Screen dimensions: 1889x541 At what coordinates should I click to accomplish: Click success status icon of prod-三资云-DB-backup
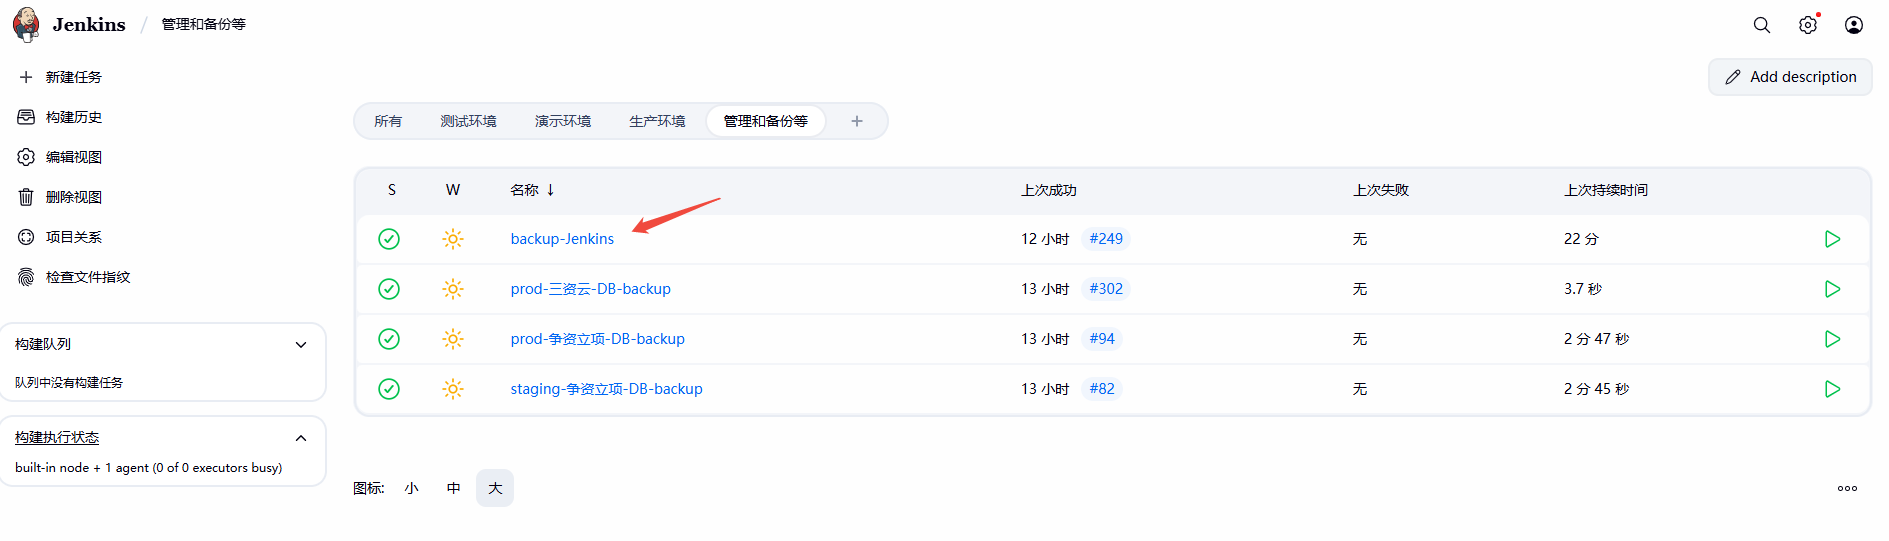(389, 289)
